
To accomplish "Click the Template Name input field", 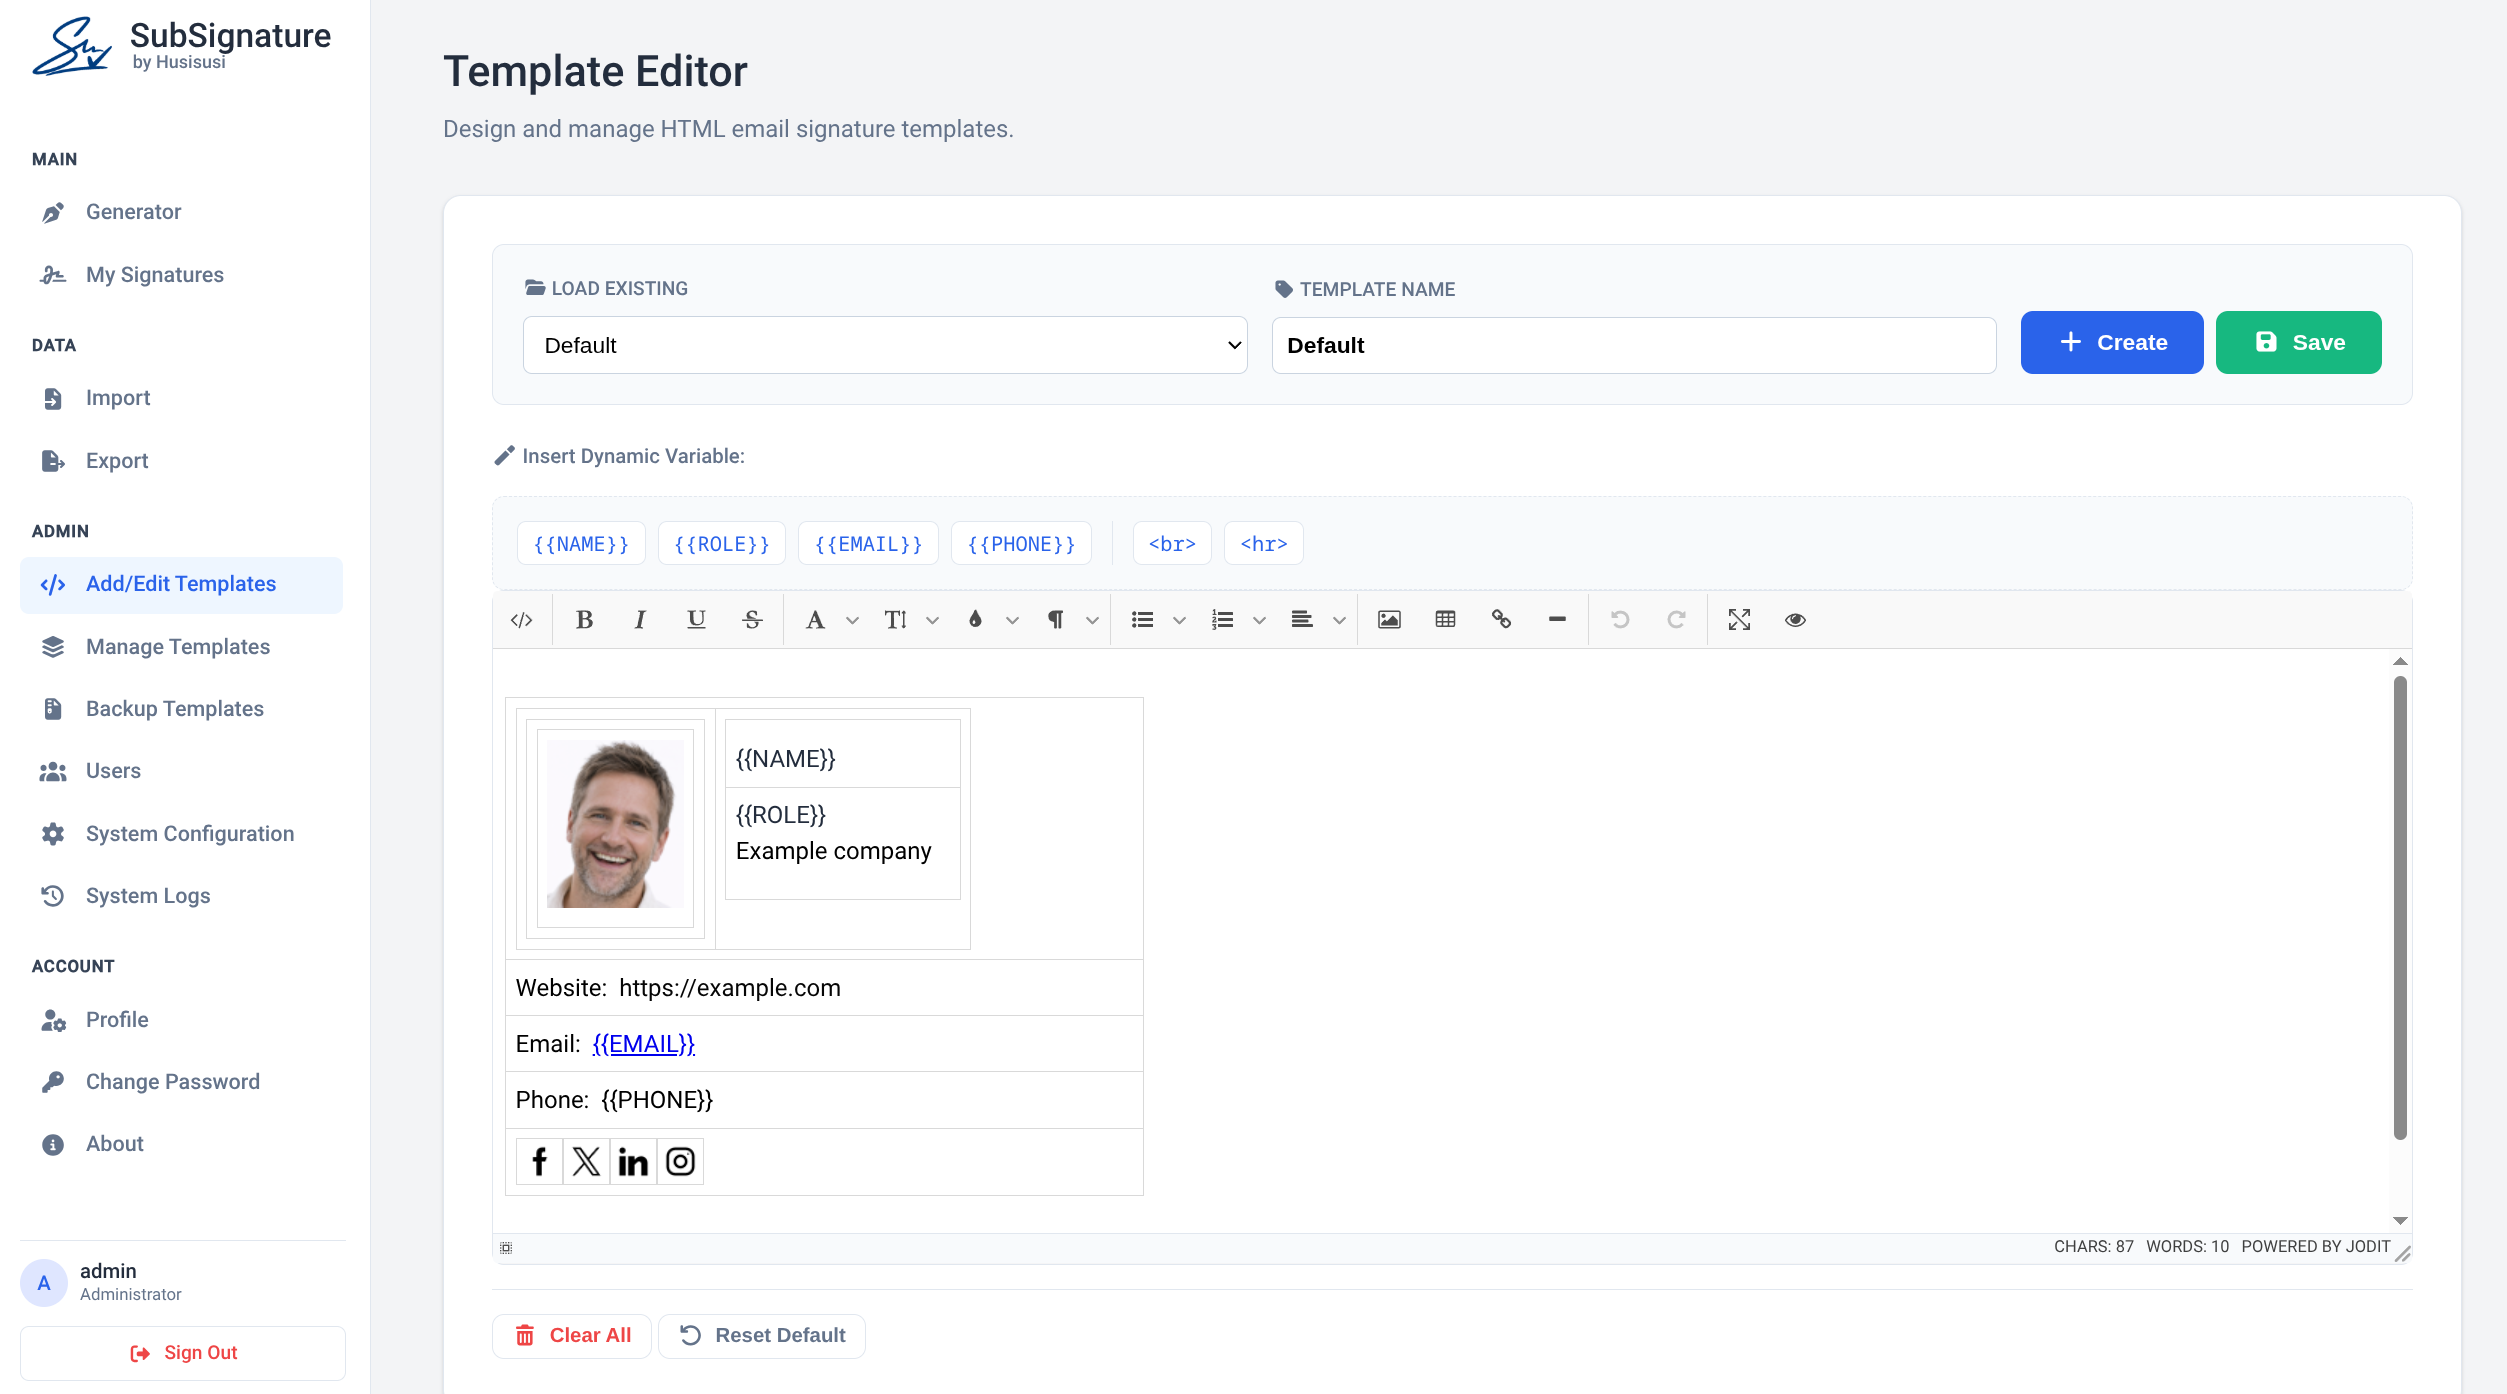I will click(x=1633, y=344).
